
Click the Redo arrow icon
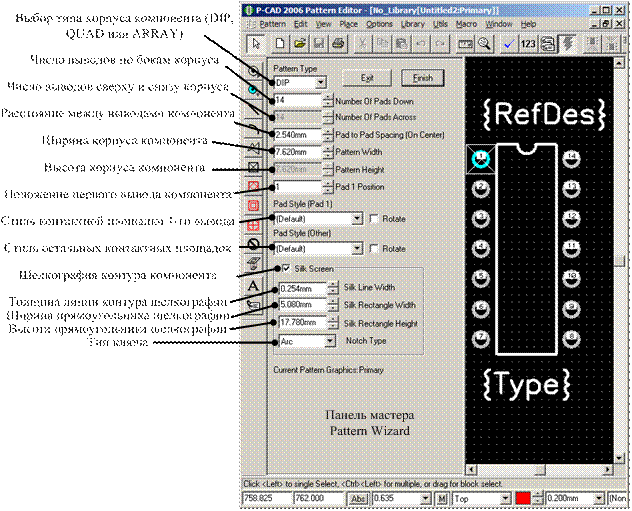440,43
